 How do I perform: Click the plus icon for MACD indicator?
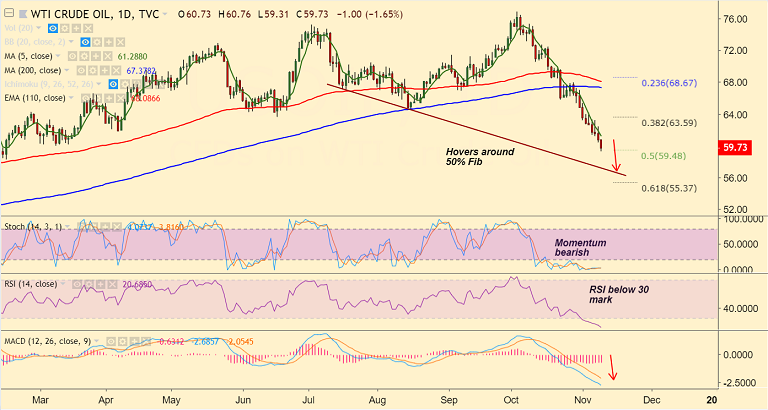coord(134,341)
